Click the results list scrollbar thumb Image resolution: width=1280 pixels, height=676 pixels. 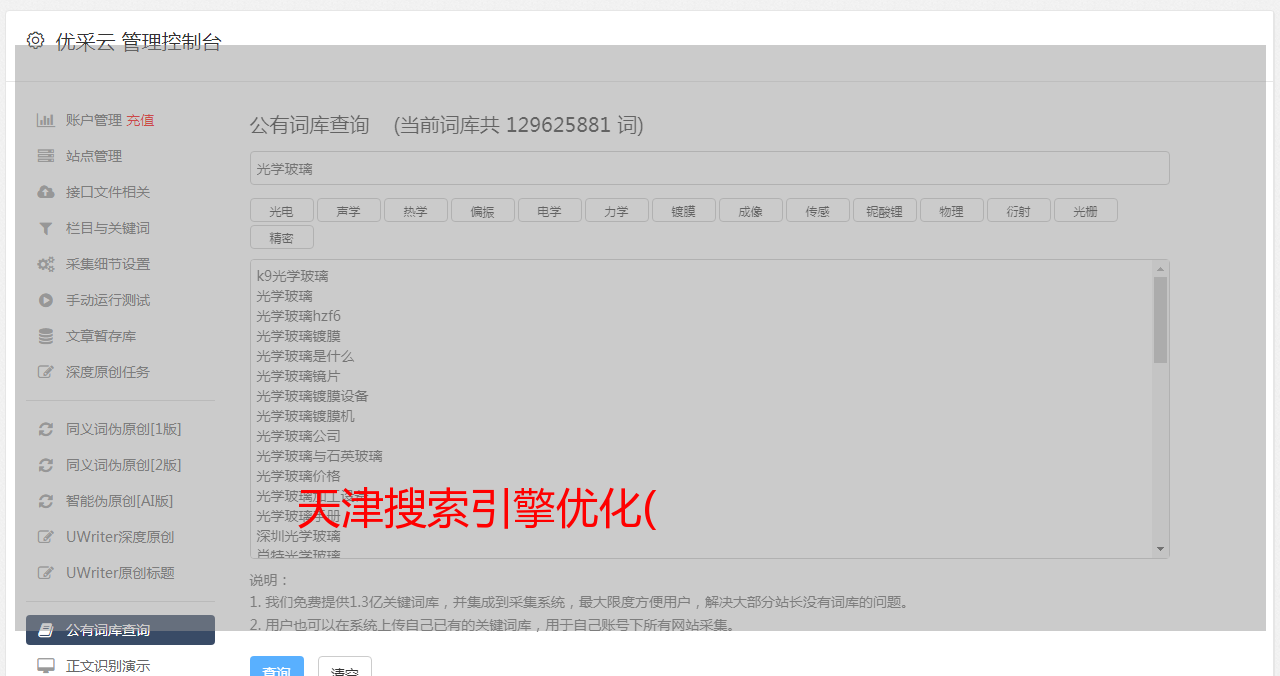pos(1160,320)
